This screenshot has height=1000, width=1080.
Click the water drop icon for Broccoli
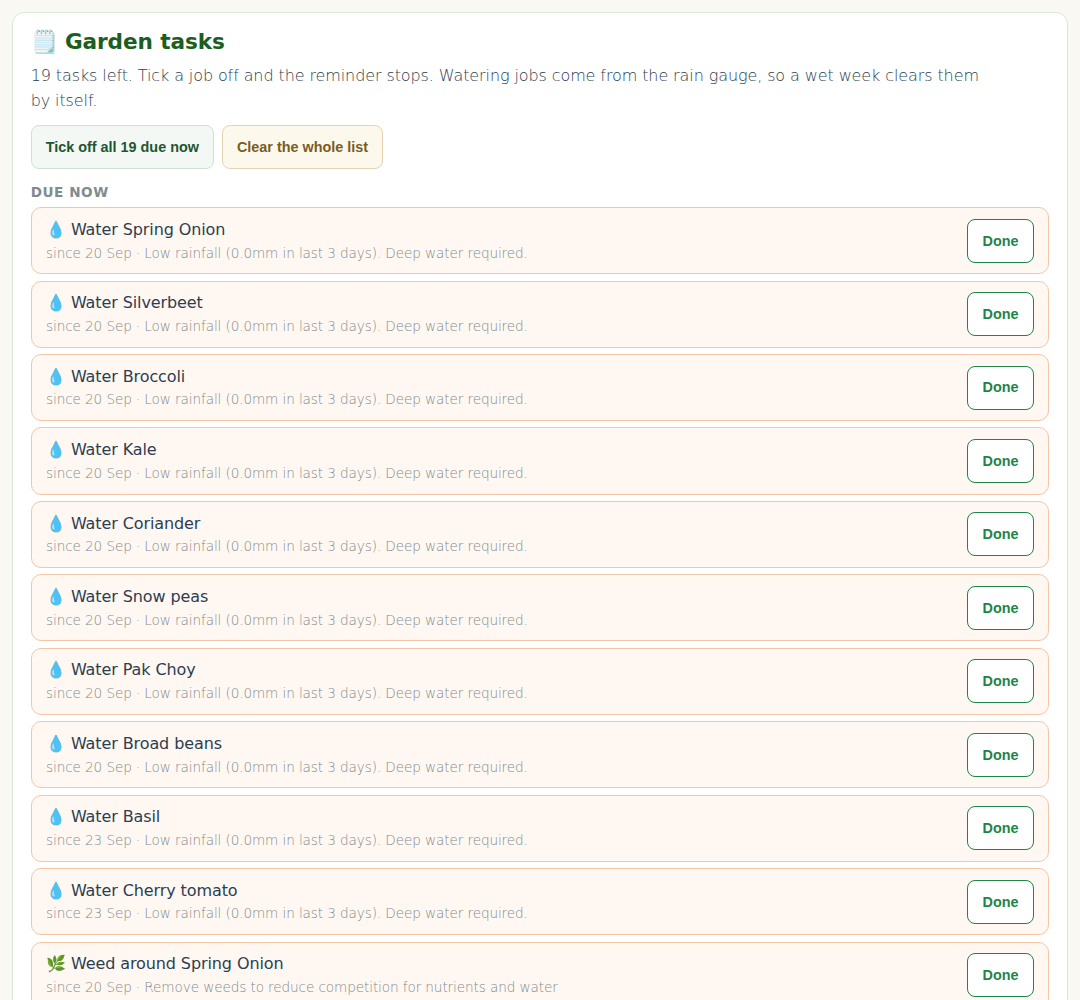(x=56, y=376)
